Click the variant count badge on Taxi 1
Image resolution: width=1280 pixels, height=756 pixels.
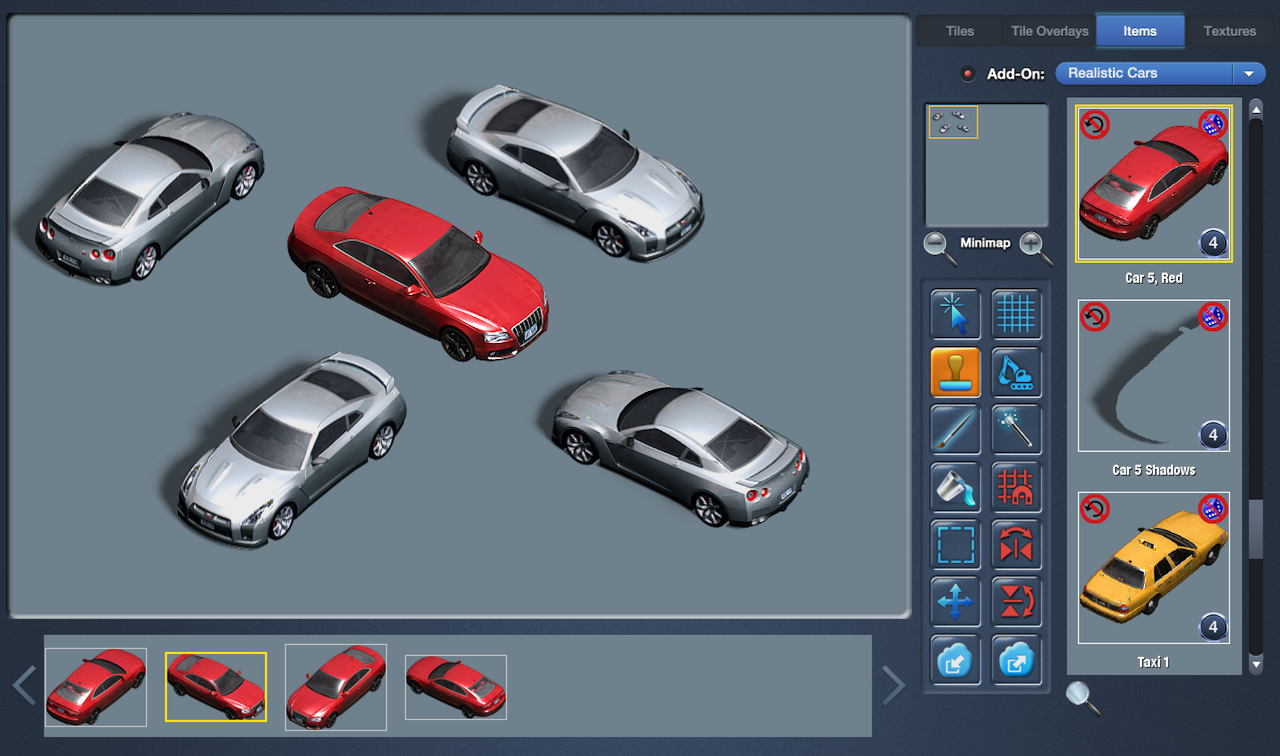1213,627
